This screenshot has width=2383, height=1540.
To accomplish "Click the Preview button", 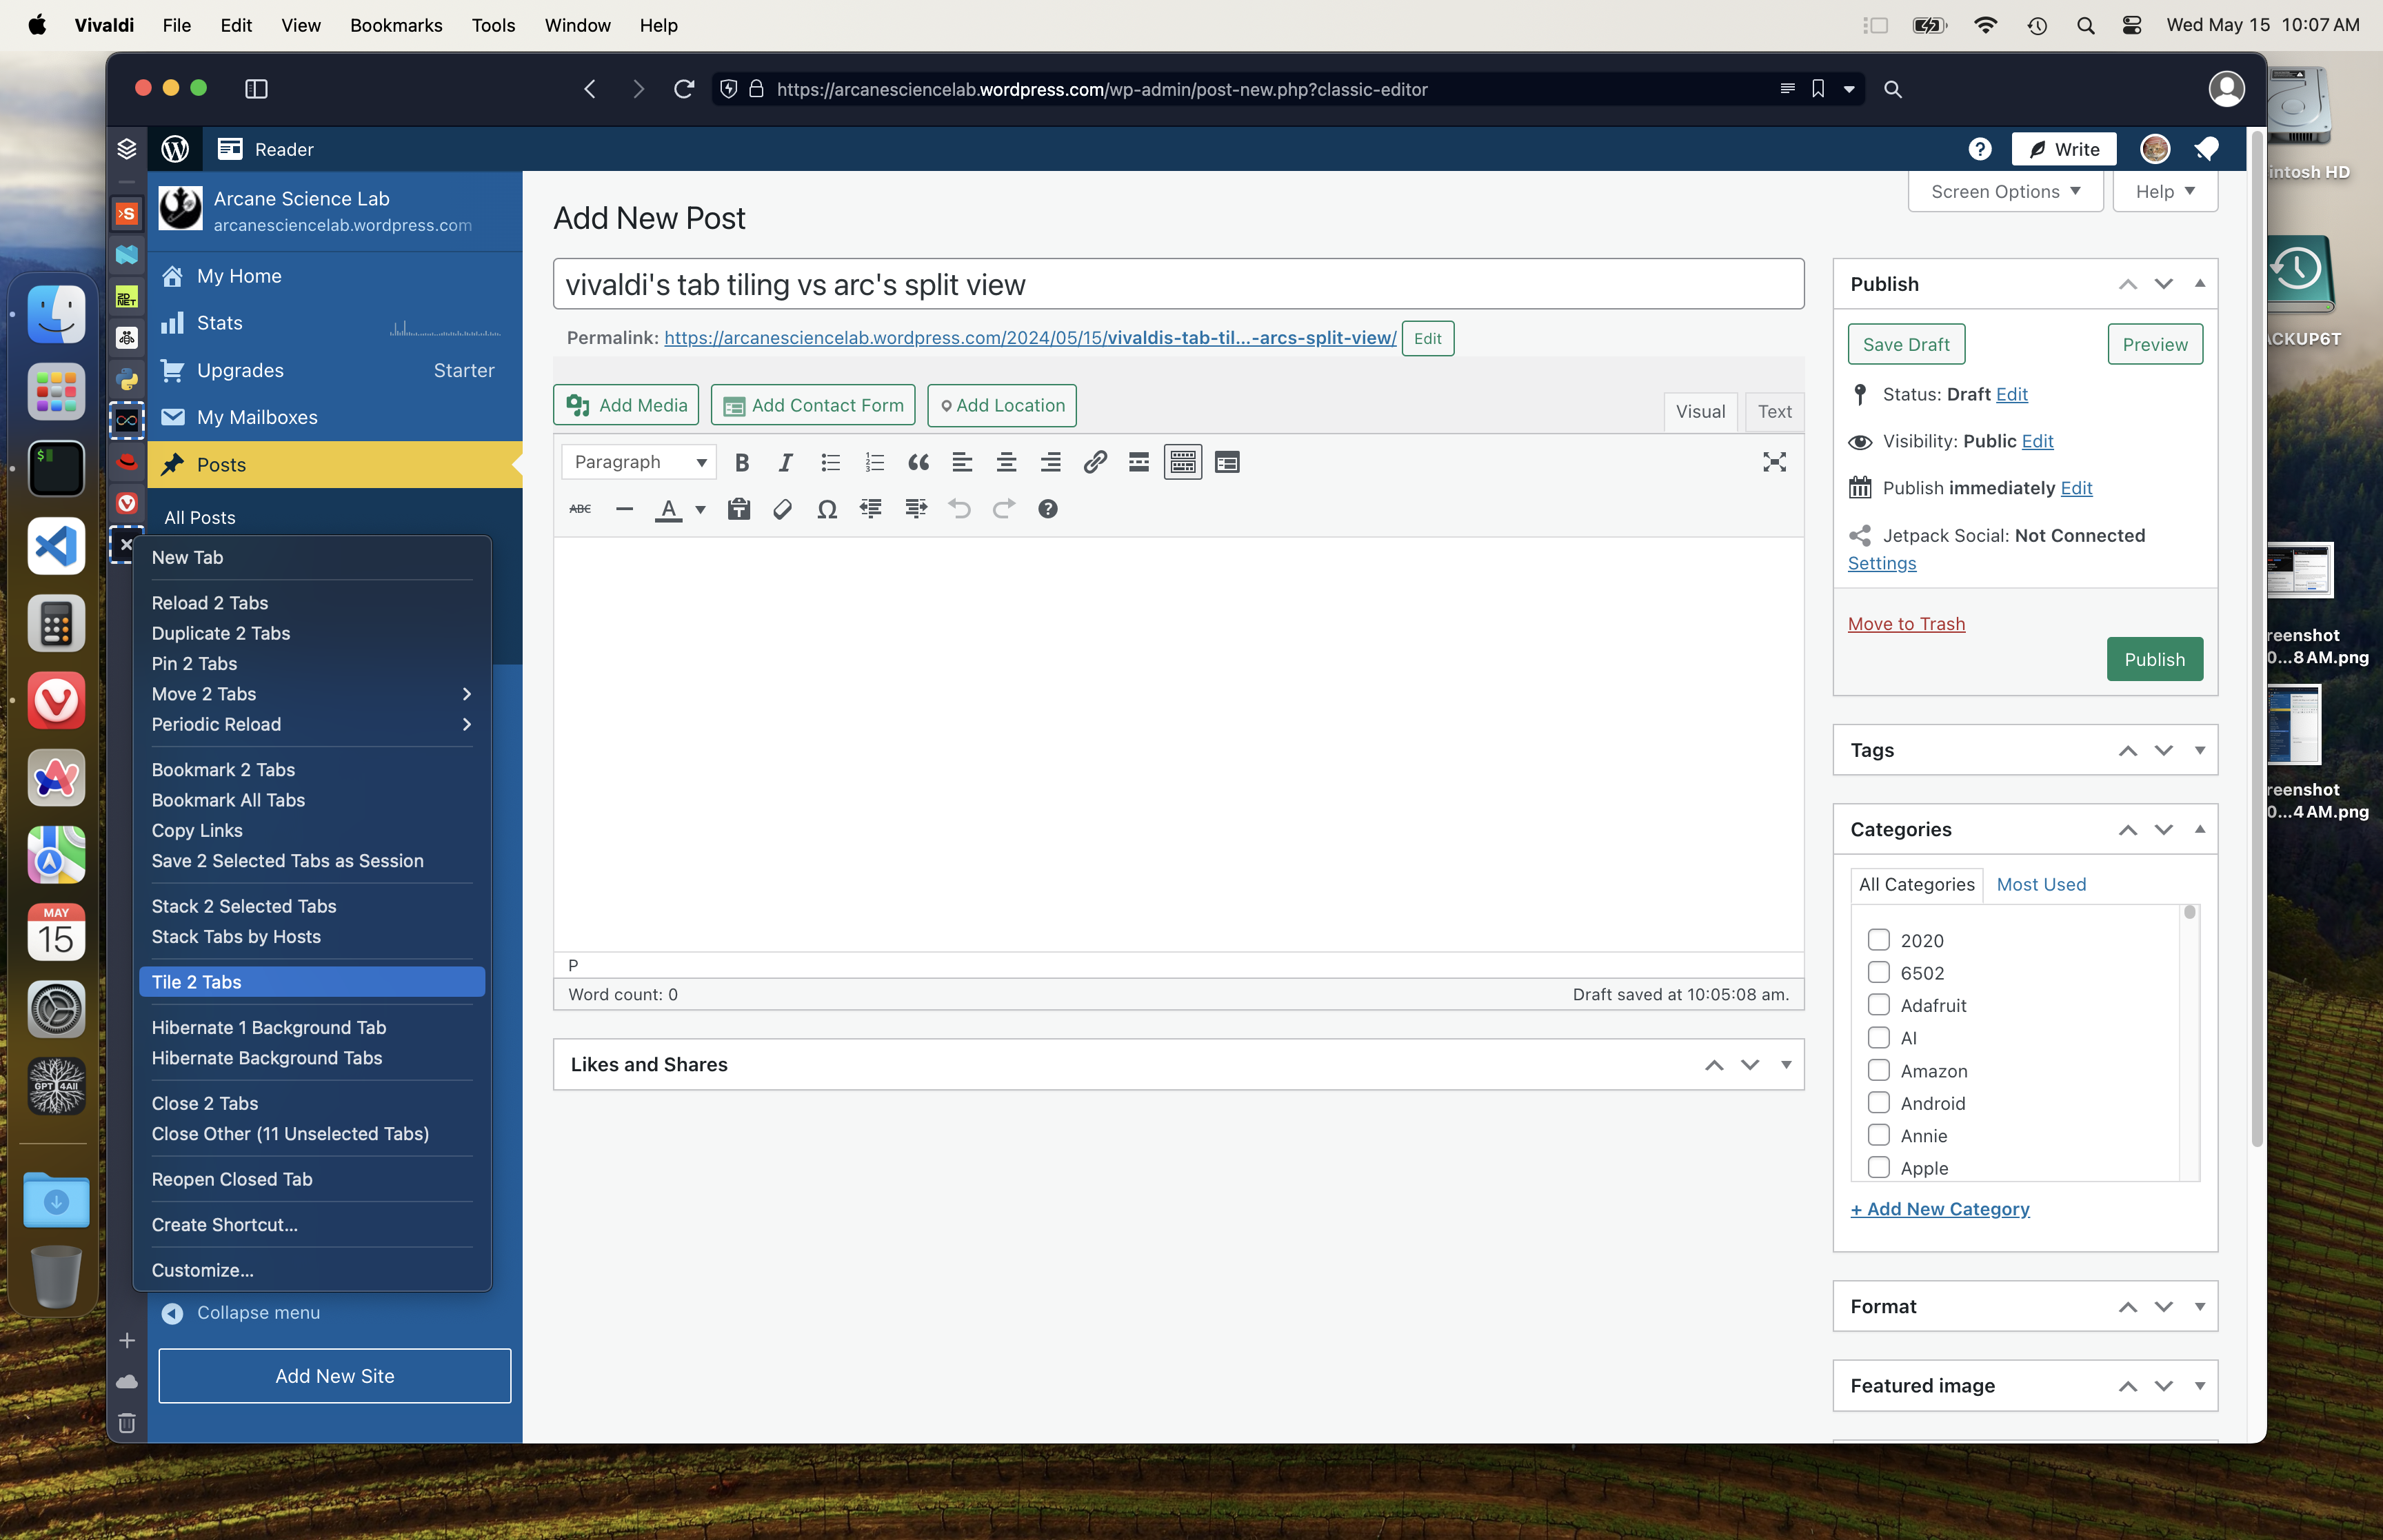I will click(2155, 344).
